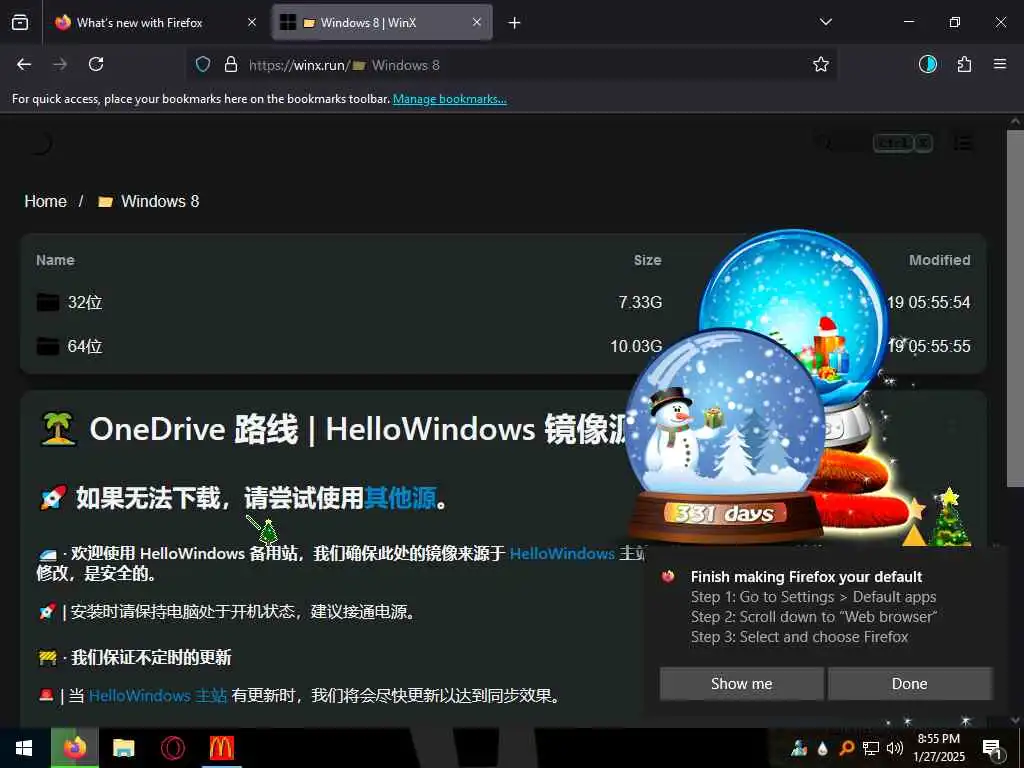This screenshot has width=1024, height=768.
Task: Select the Windows 8 | WinX tab
Action: [382, 22]
